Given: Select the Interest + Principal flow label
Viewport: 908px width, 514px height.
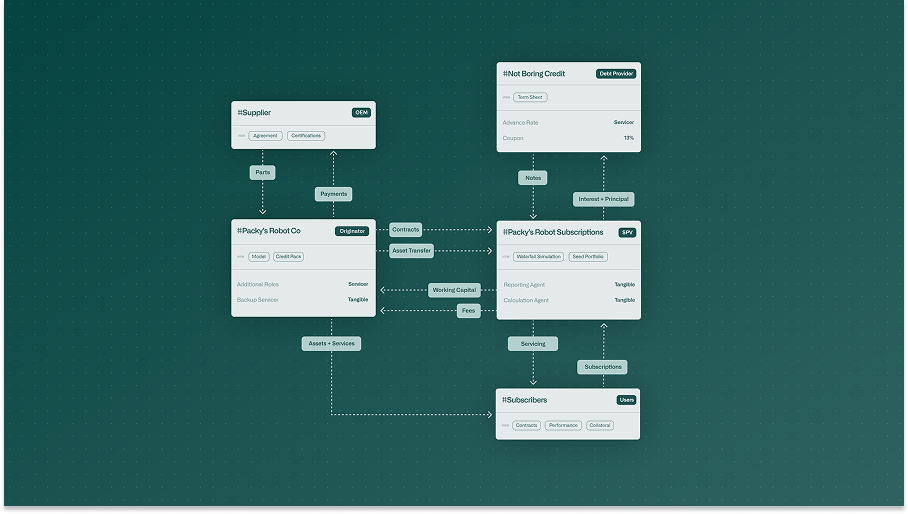Looking at the screenshot, I should pos(603,199).
